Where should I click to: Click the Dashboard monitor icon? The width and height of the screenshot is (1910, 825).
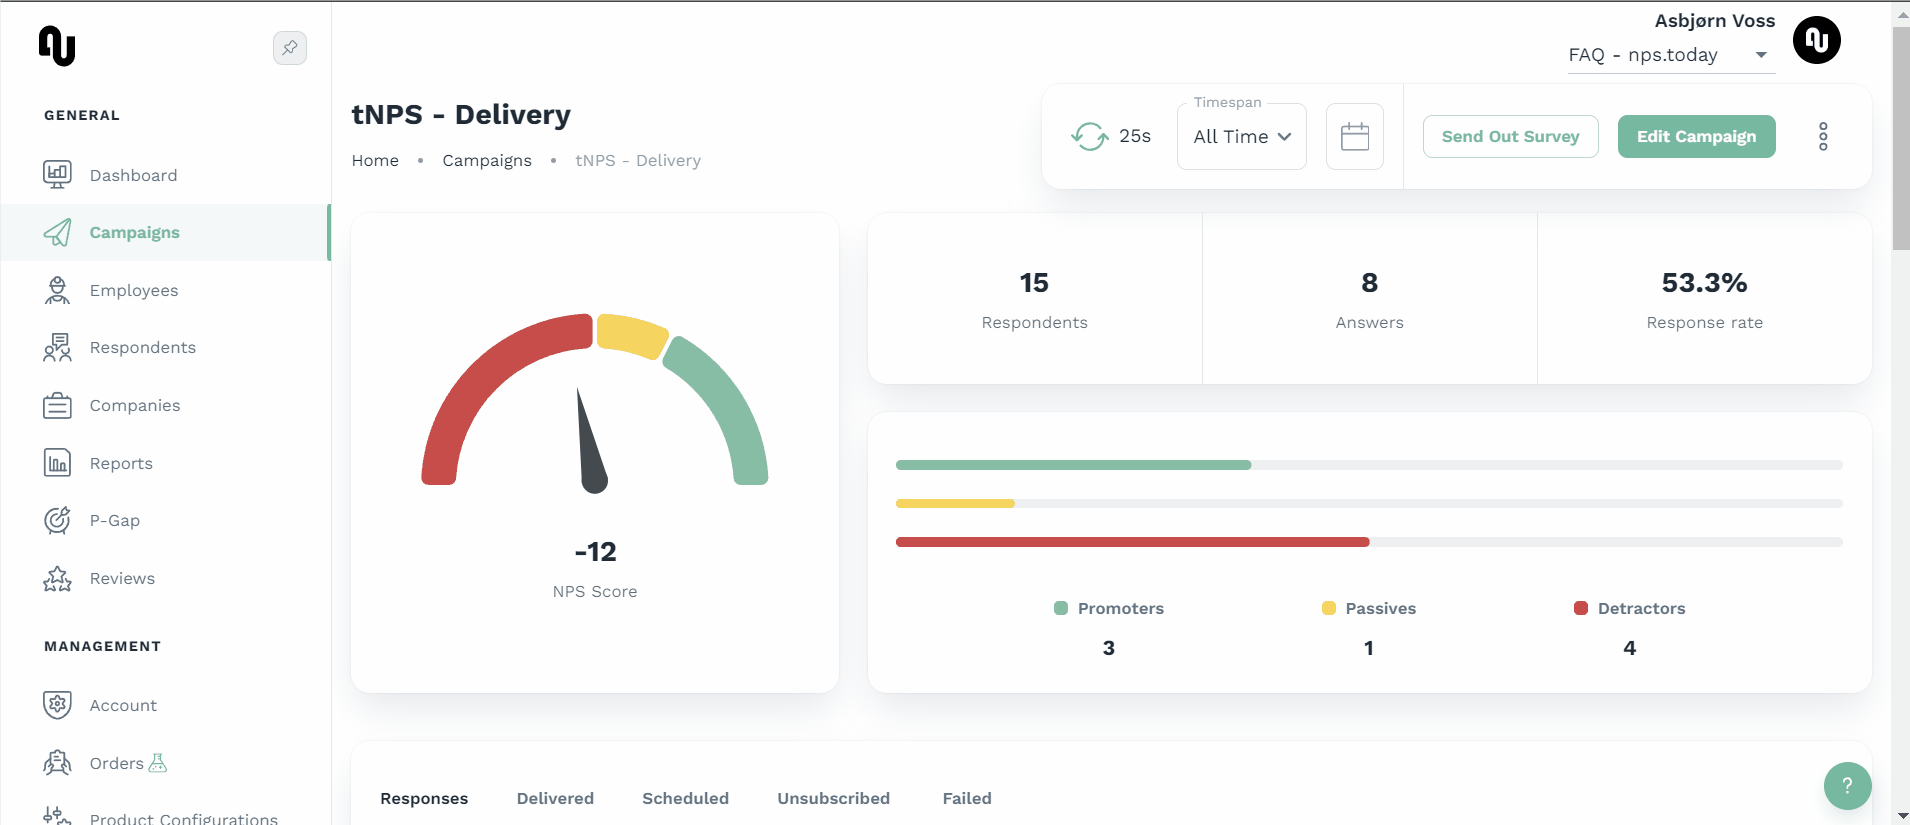(x=57, y=175)
